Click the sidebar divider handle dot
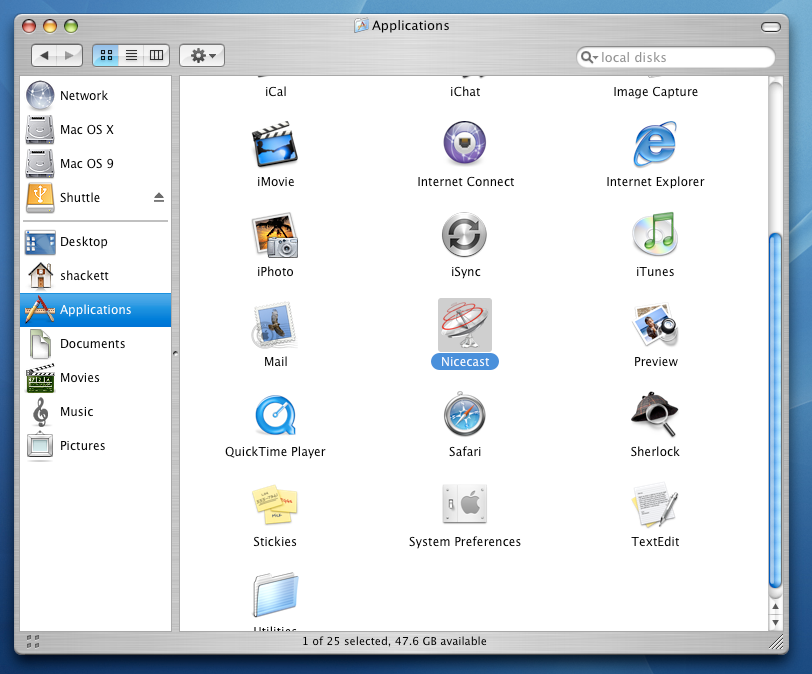This screenshot has height=674, width=812. pos(175,354)
